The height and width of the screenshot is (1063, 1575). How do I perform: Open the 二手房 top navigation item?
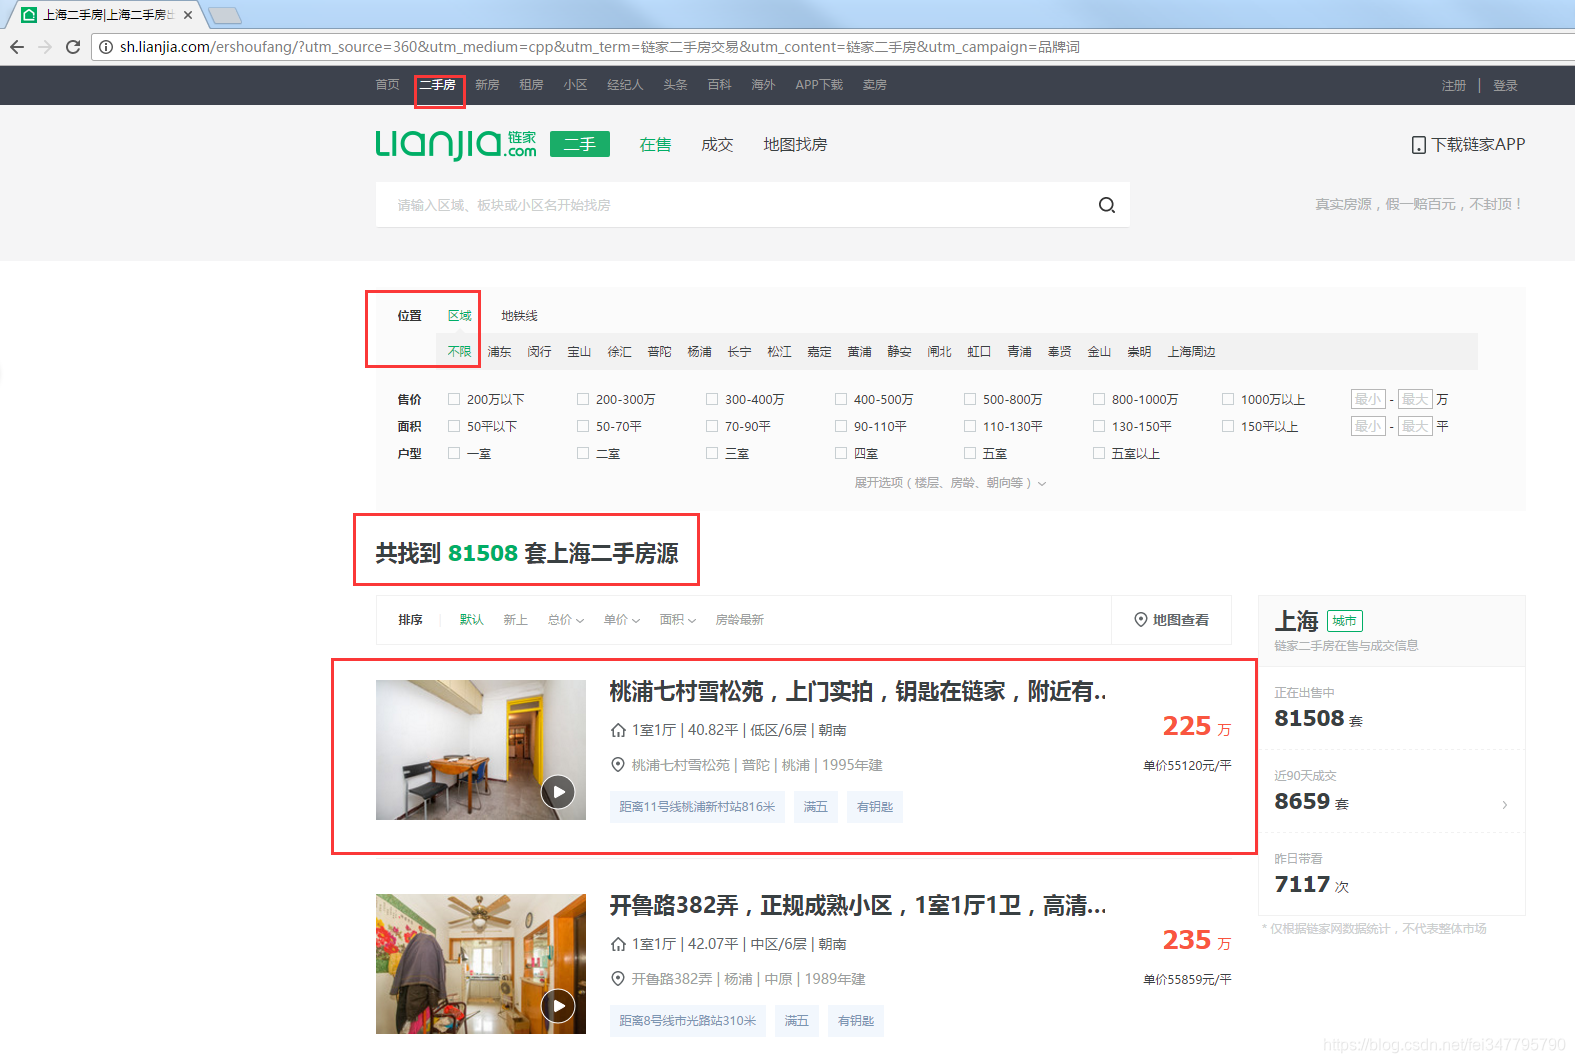[x=438, y=85]
